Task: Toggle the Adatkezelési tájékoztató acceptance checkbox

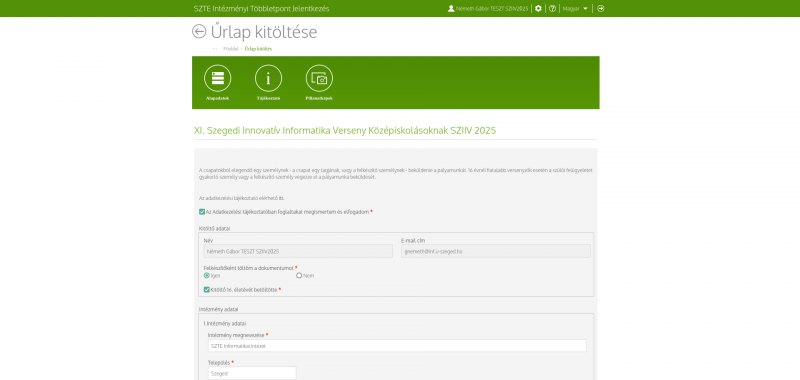Action: 202,212
